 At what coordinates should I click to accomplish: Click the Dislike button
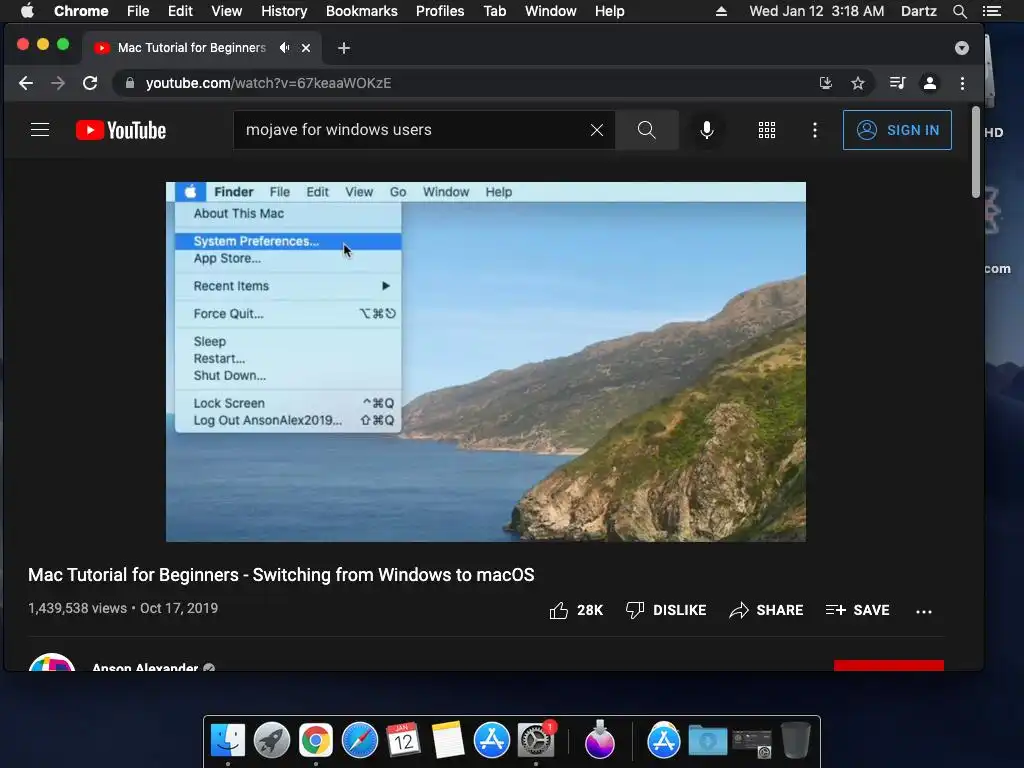(x=665, y=610)
